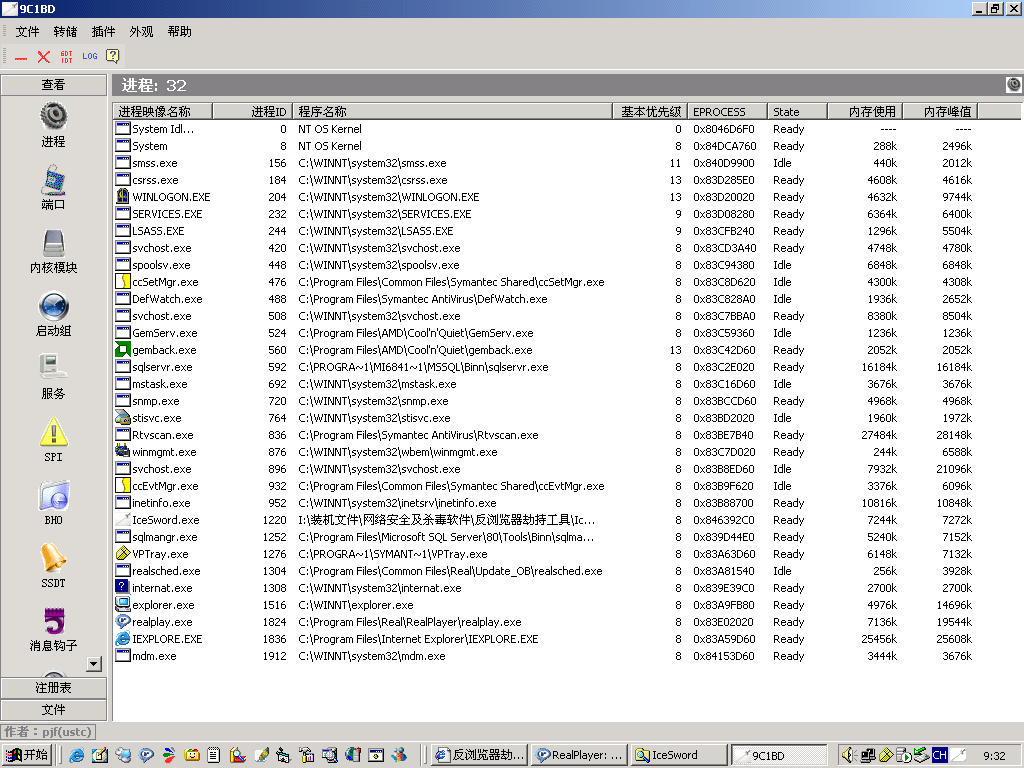Open the LOG toolbar button

90,57
